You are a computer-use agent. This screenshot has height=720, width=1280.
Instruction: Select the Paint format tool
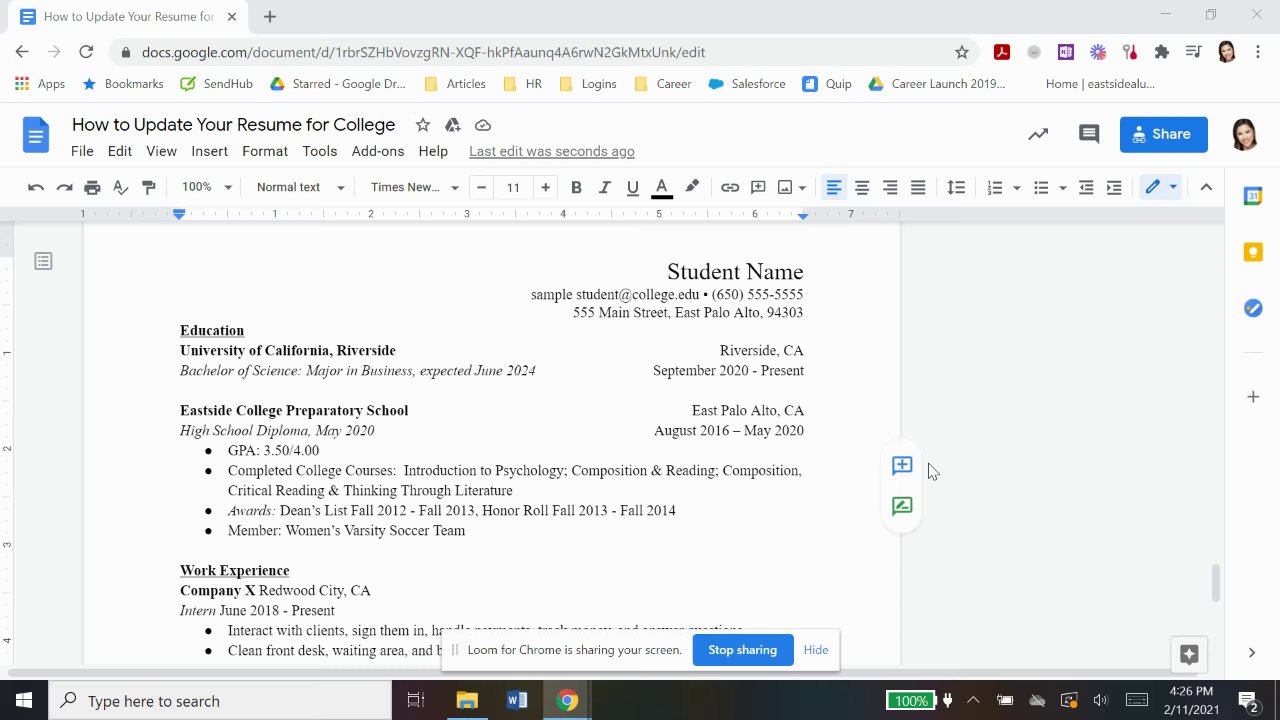[148, 187]
